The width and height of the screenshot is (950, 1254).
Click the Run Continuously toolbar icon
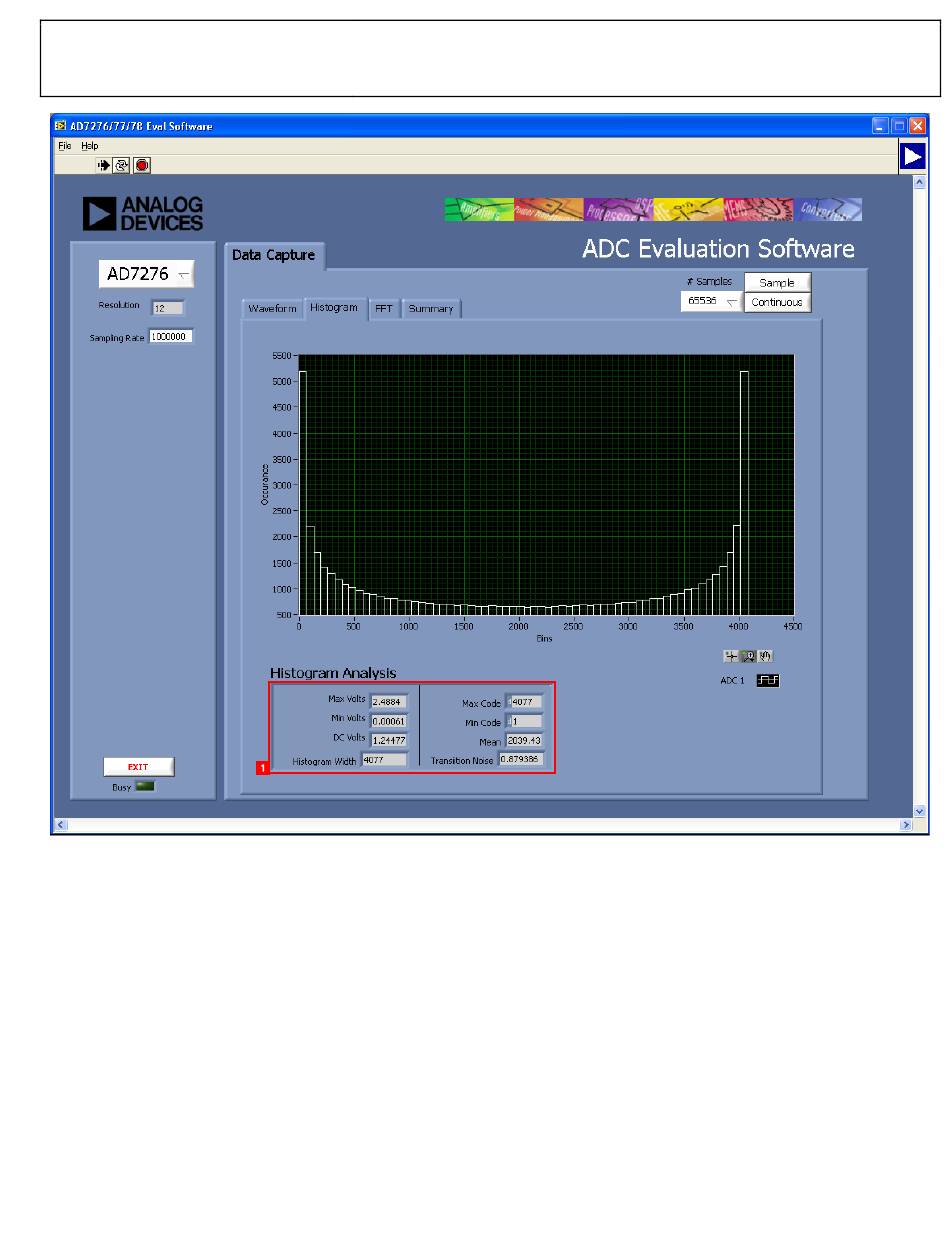122,165
